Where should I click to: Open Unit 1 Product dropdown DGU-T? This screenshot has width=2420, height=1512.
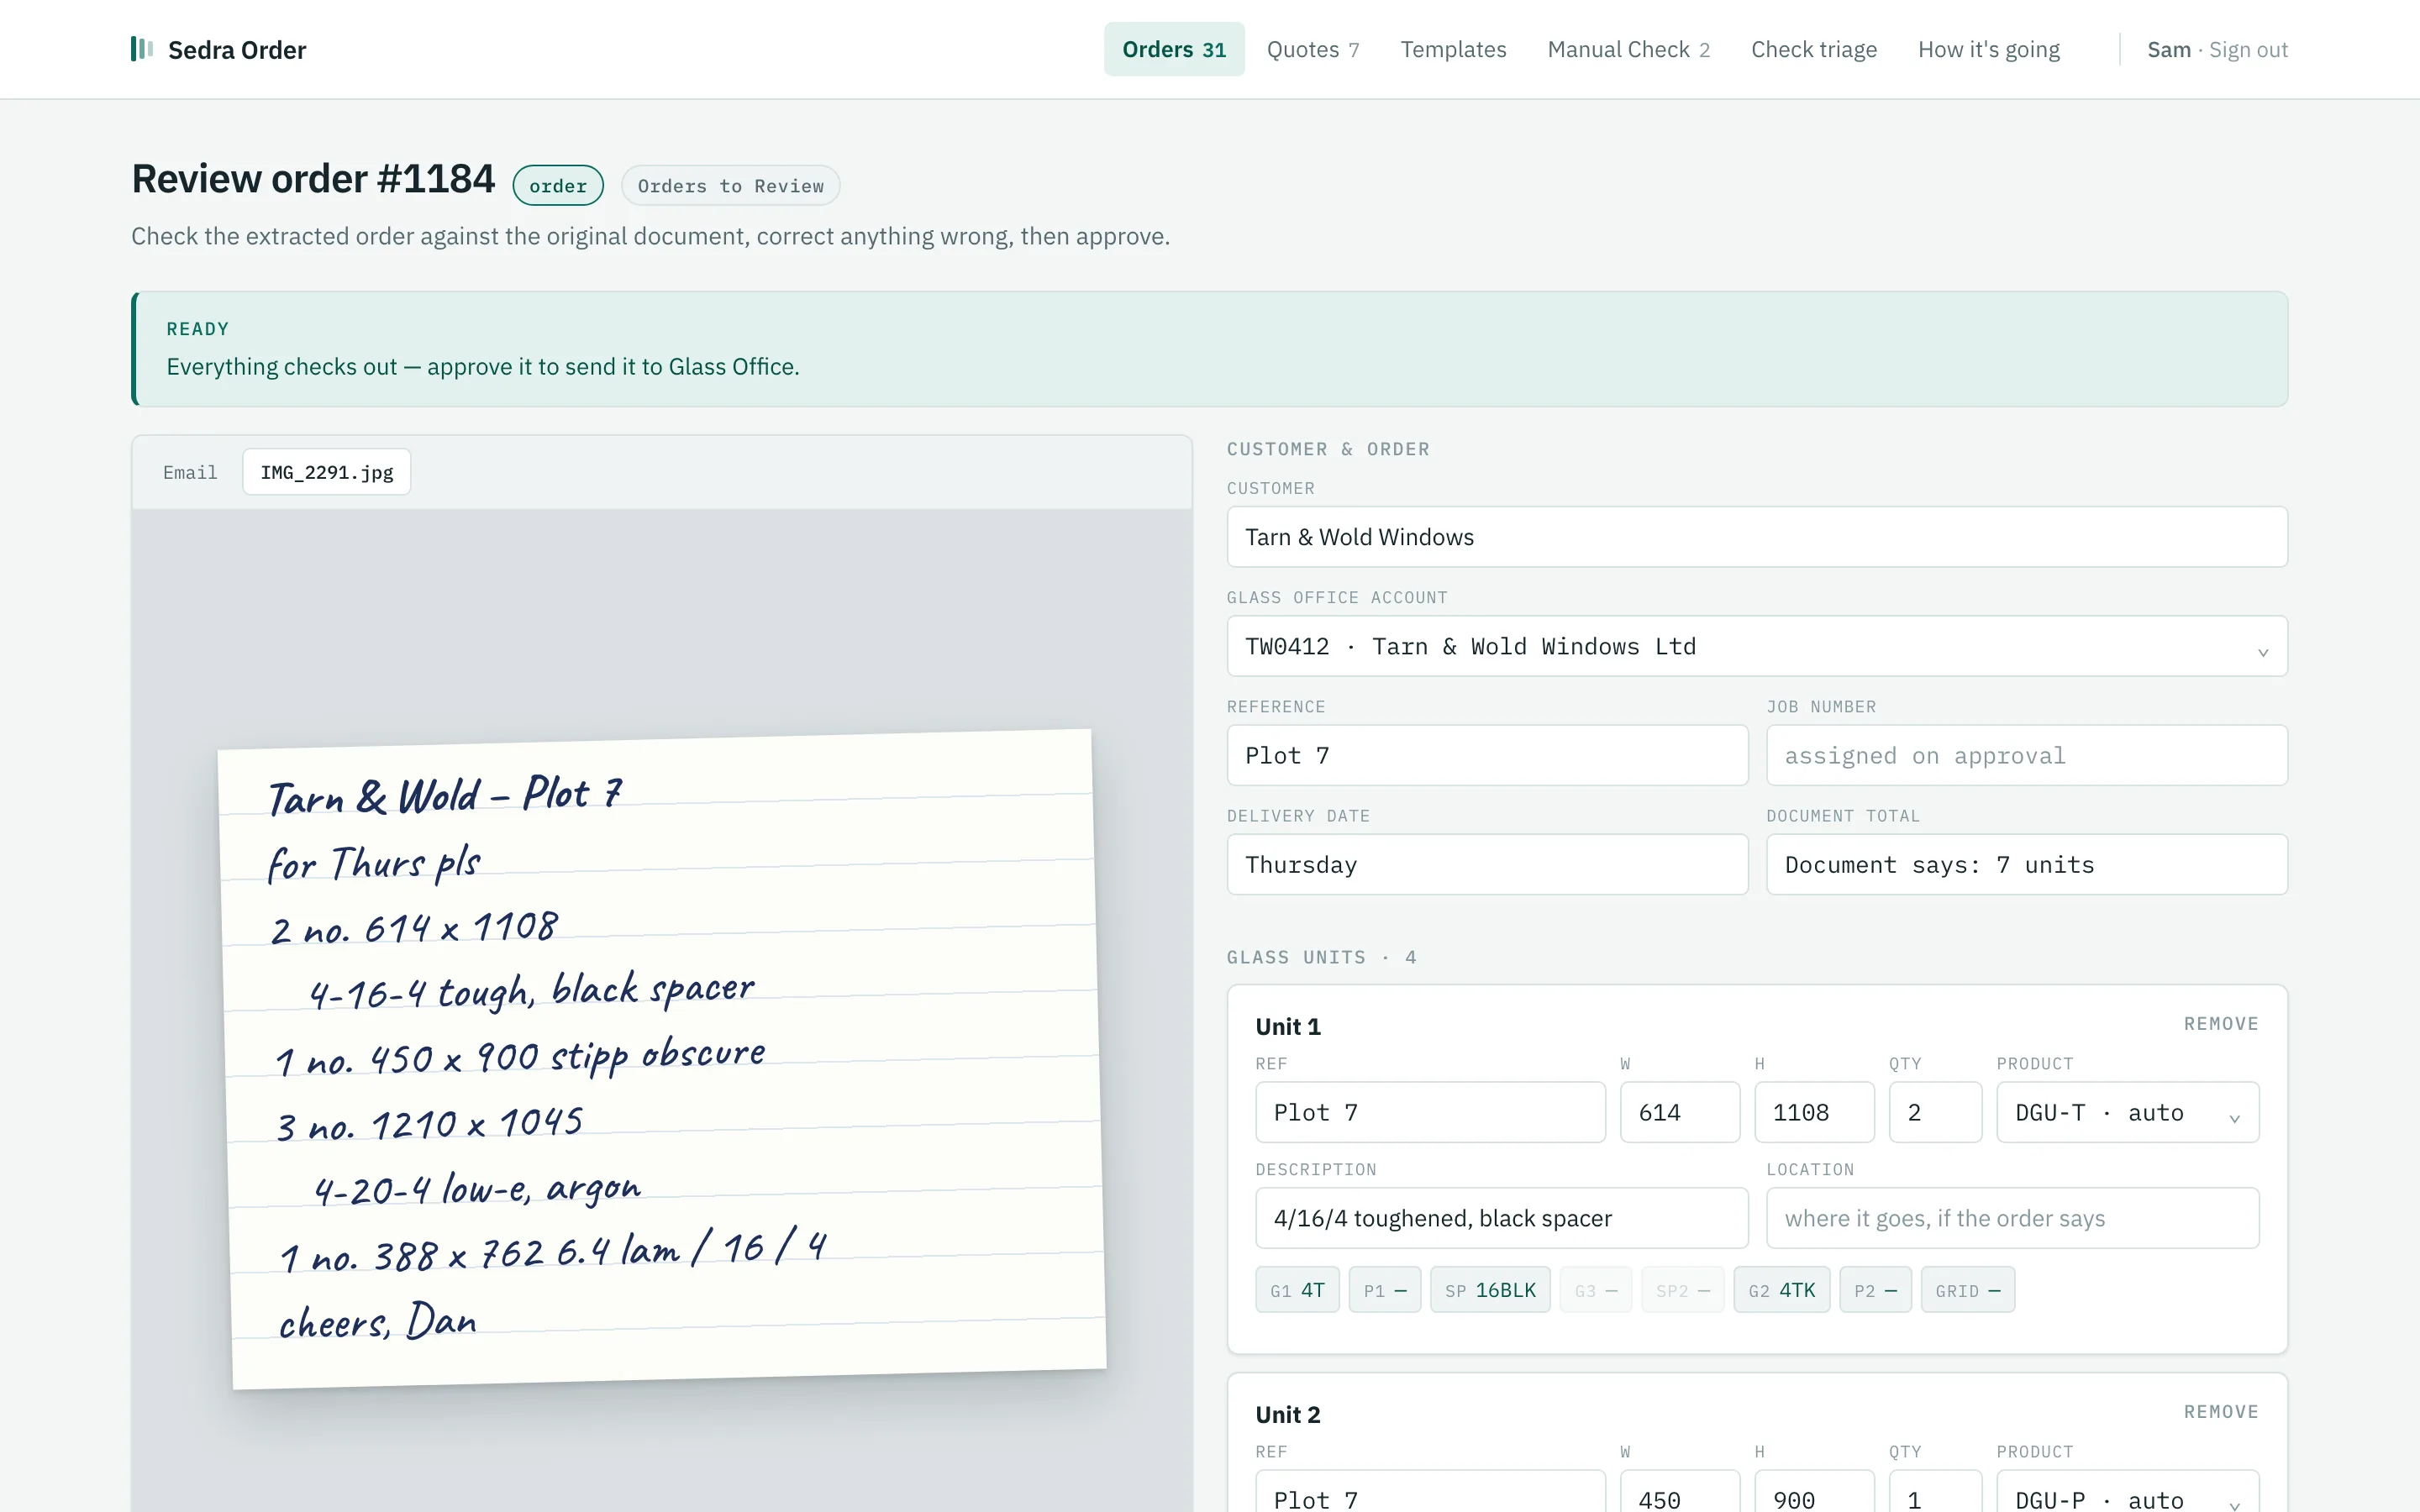pyautogui.click(x=2127, y=1112)
